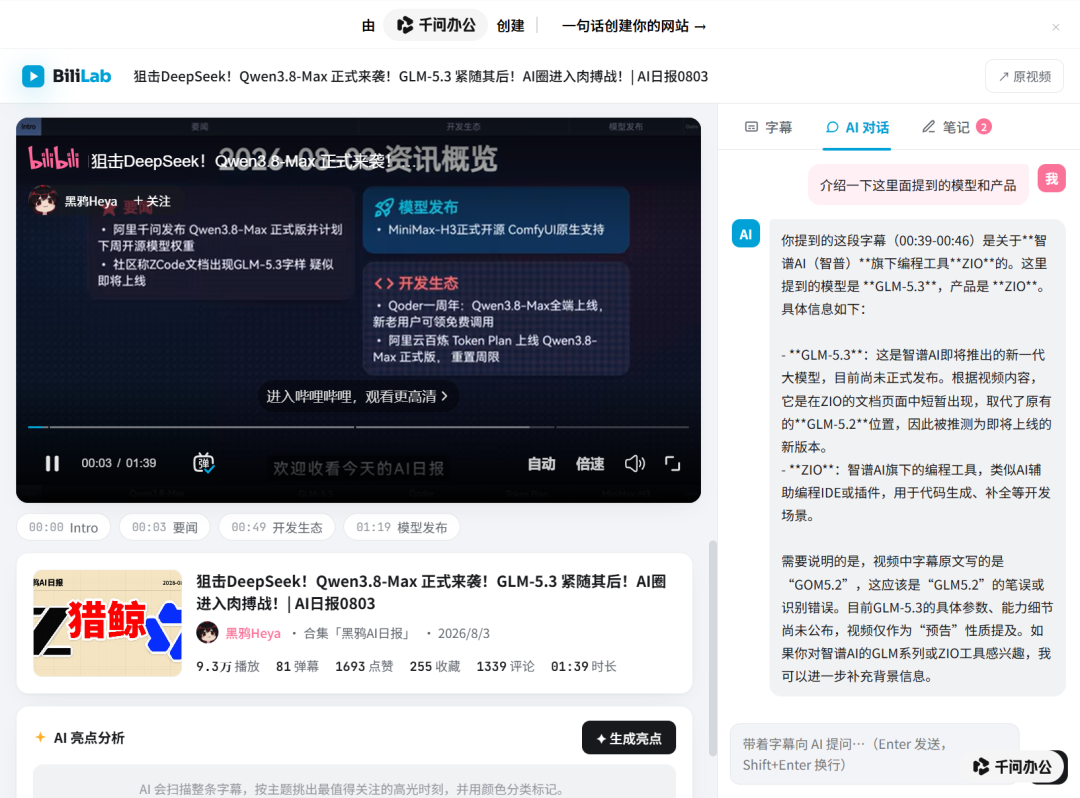Click the video title in the info card
This screenshot has height=798, width=1080.
[x=431, y=592]
